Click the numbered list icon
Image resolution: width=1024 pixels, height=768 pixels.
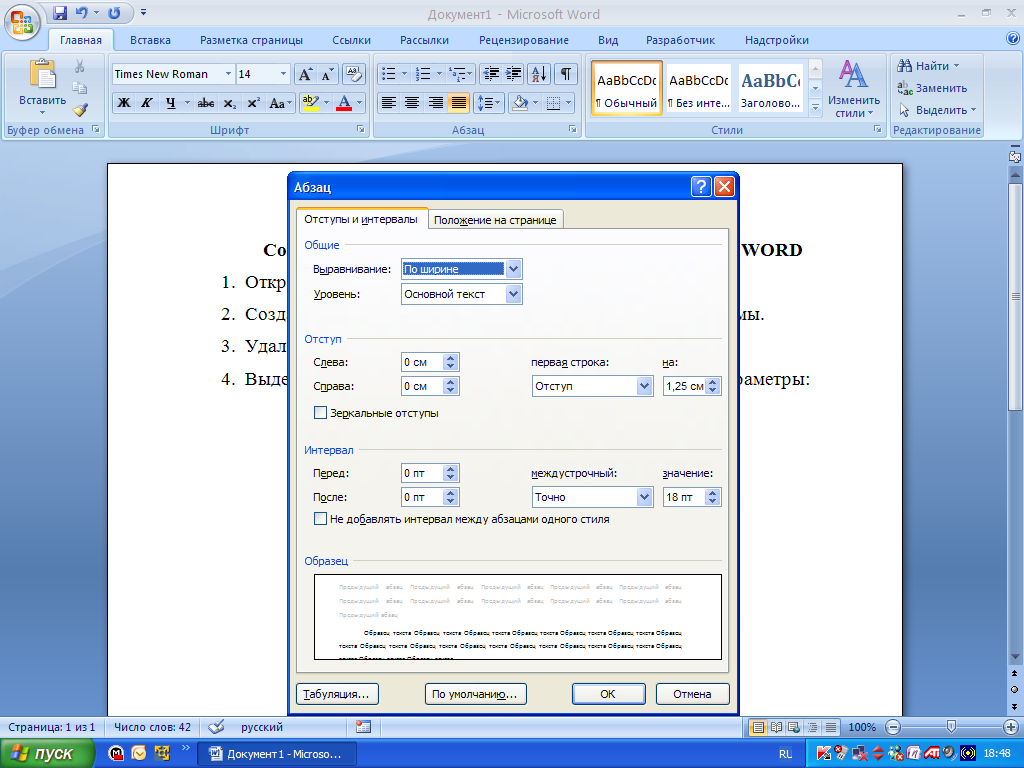pos(423,74)
